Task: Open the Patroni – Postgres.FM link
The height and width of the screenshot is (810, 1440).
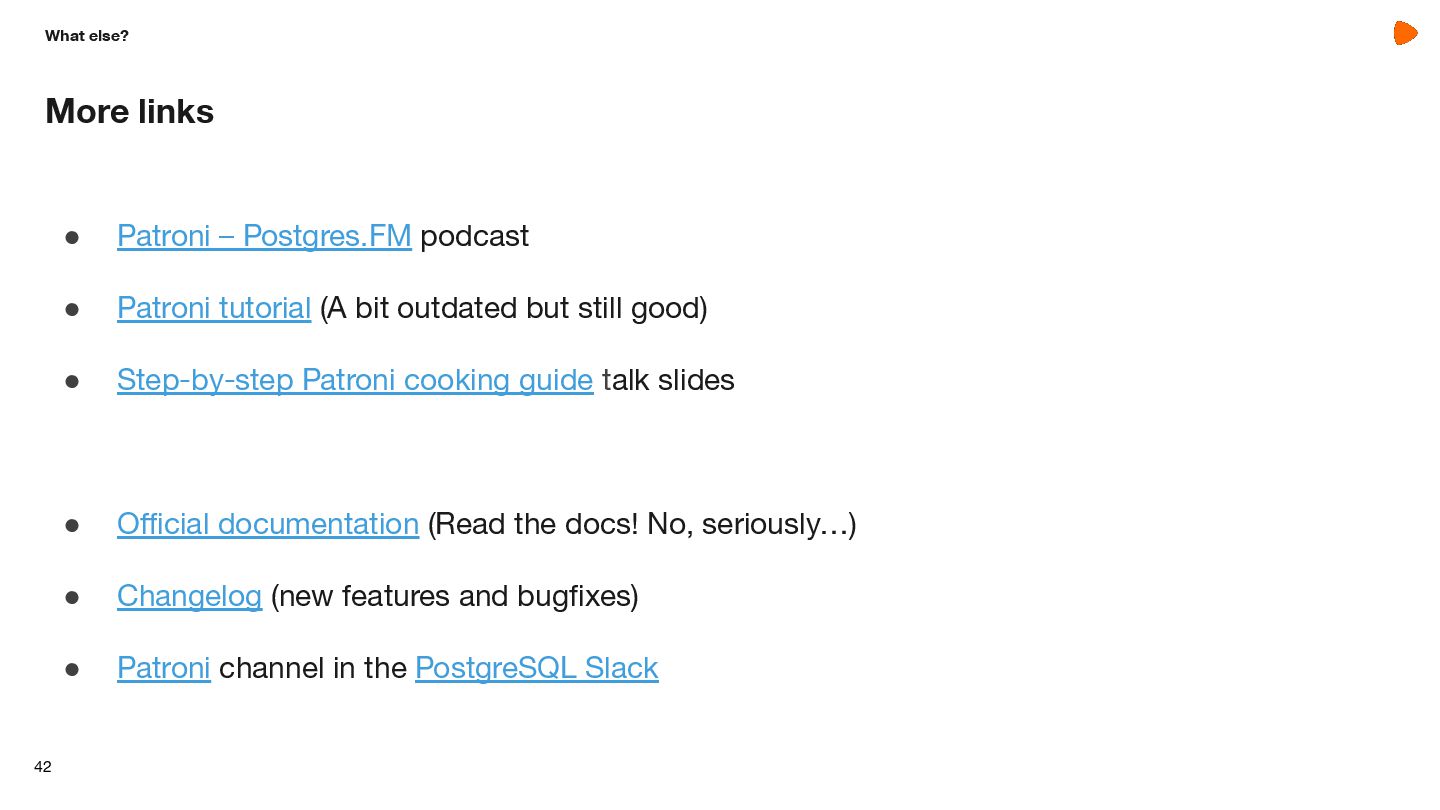Action: [x=264, y=236]
